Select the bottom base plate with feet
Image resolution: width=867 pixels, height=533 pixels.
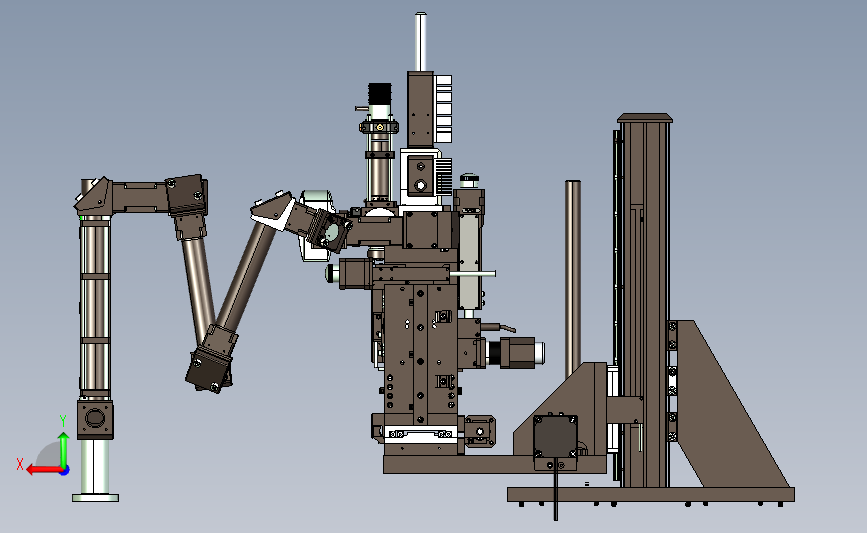651,494
